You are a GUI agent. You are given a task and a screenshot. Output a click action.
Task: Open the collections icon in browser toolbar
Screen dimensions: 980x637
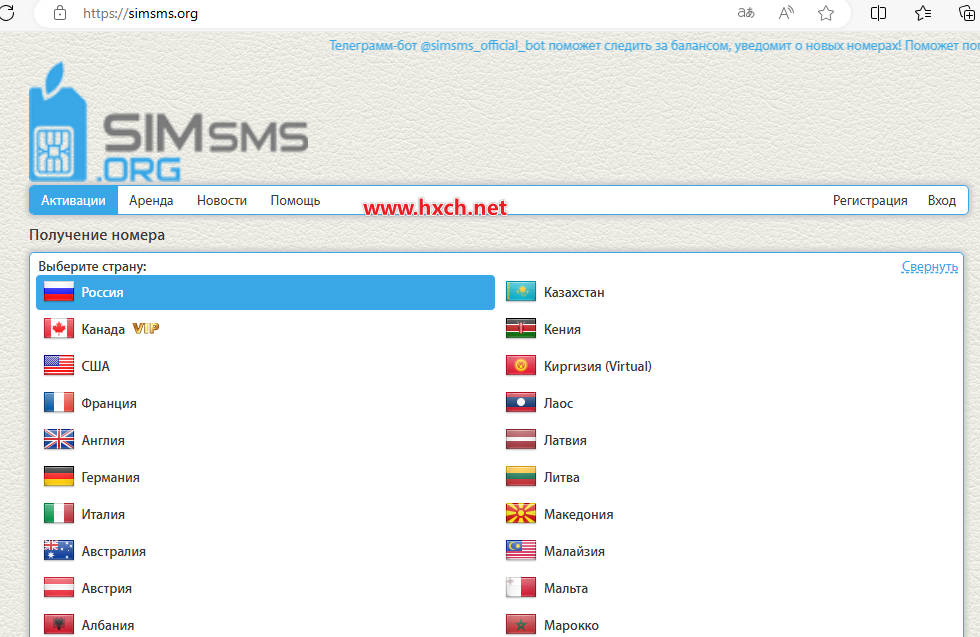click(966, 13)
